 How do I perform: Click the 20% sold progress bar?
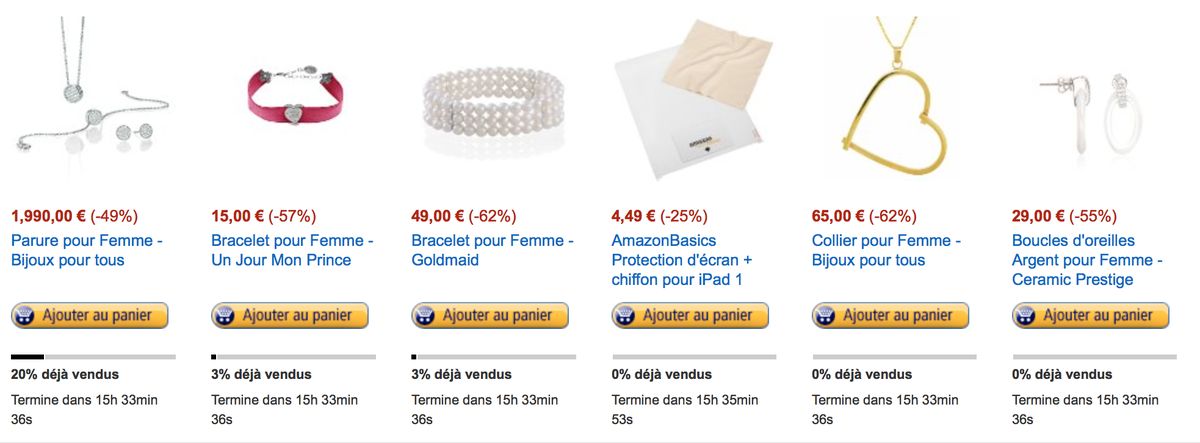tap(93, 356)
